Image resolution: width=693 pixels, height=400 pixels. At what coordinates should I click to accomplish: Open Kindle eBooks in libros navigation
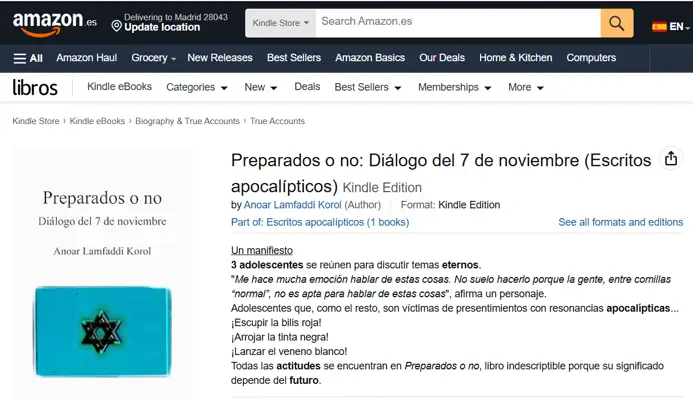(x=119, y=87)
